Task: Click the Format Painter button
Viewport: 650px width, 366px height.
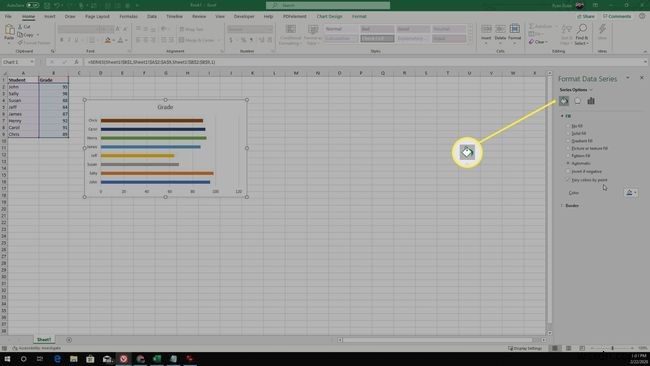Action: [x=33, y=43]
